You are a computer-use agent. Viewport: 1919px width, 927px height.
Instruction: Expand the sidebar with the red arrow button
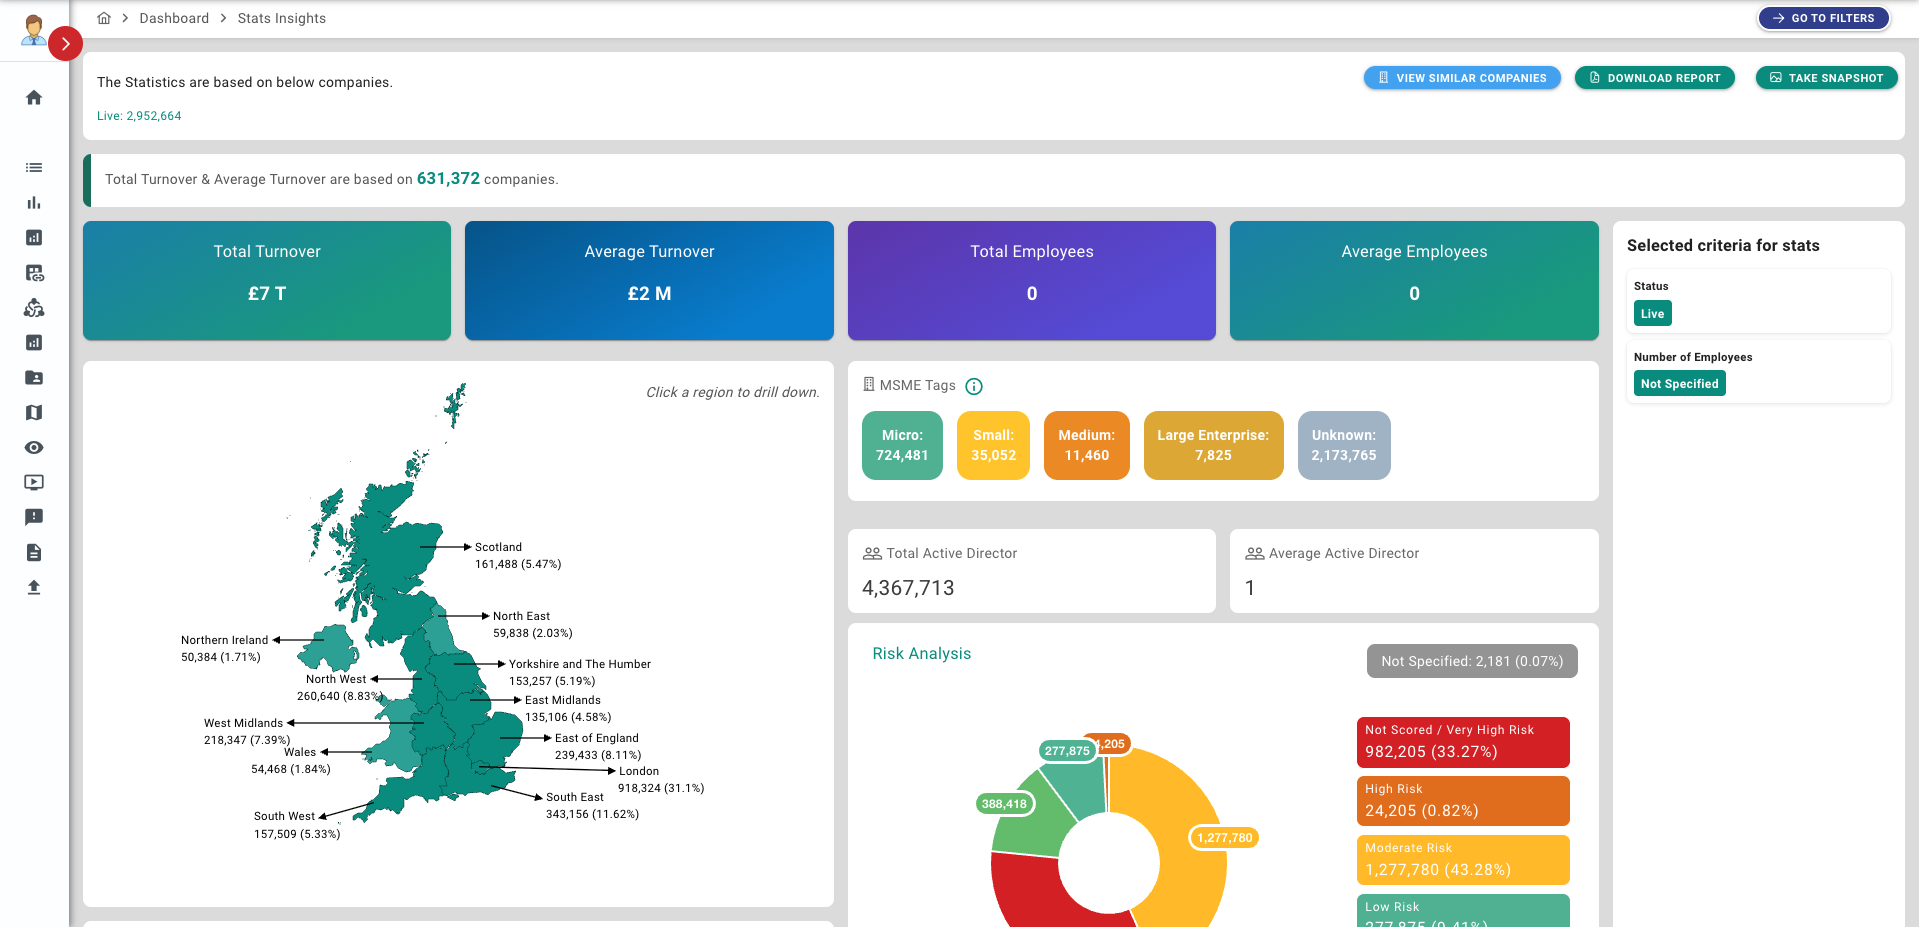65,44
